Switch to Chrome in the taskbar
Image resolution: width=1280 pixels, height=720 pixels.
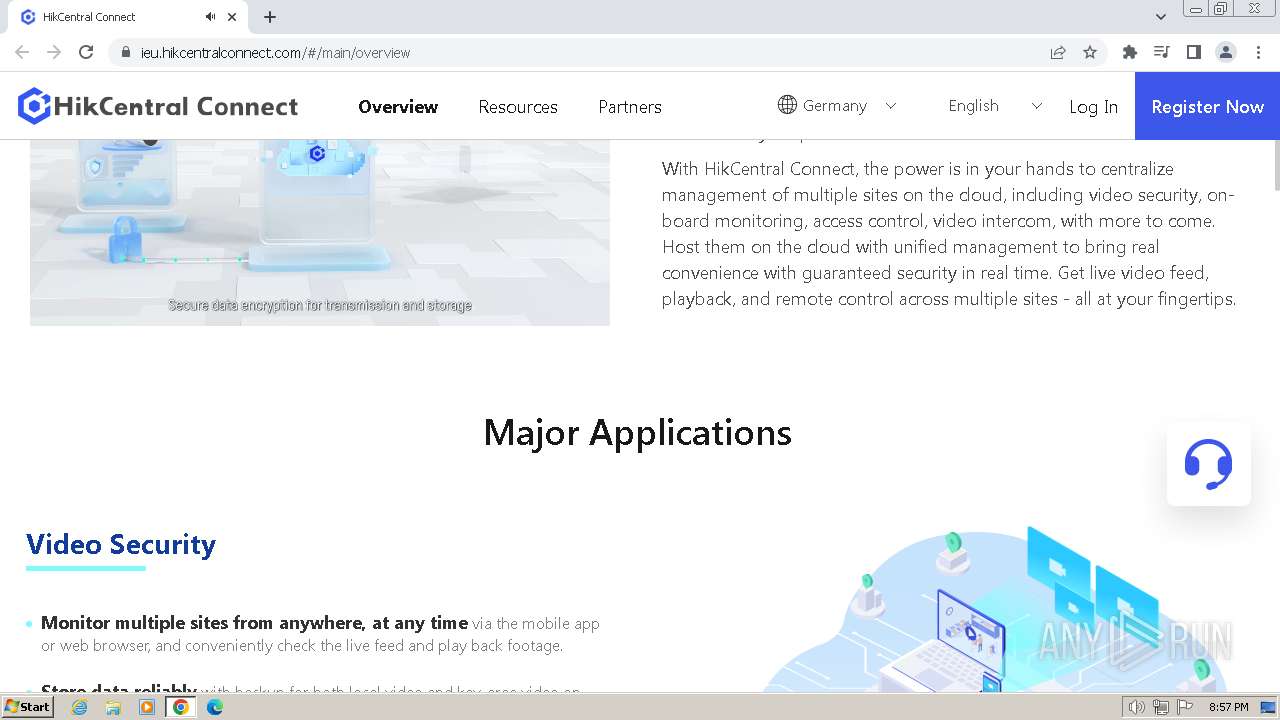pyautogui.click(x=181, y=707)
